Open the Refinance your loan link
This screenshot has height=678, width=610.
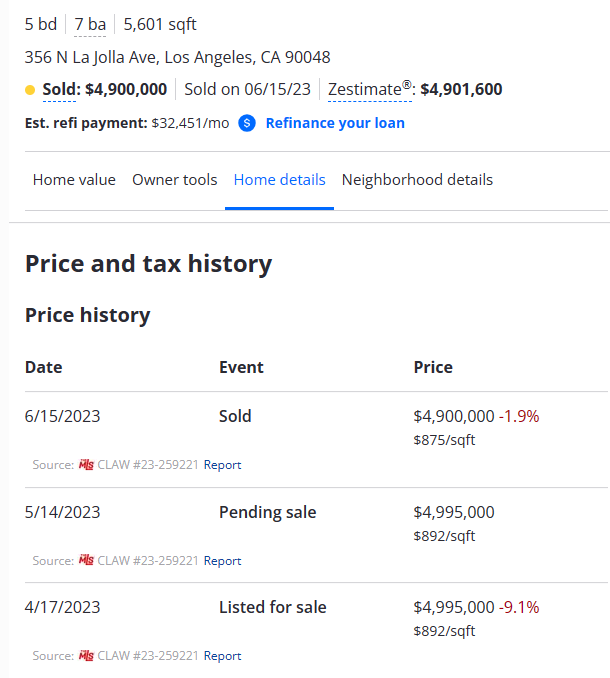pos(335,123)
